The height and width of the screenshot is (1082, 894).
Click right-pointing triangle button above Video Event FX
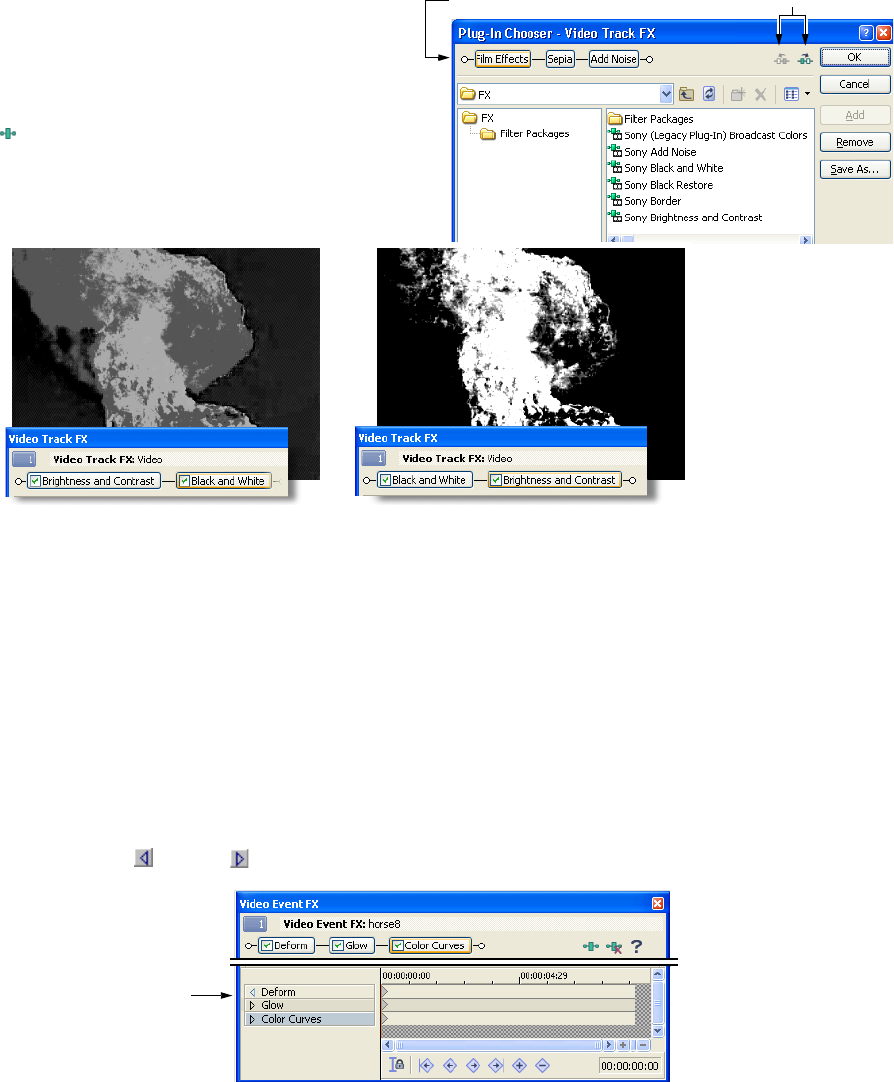tap(239, 858)
